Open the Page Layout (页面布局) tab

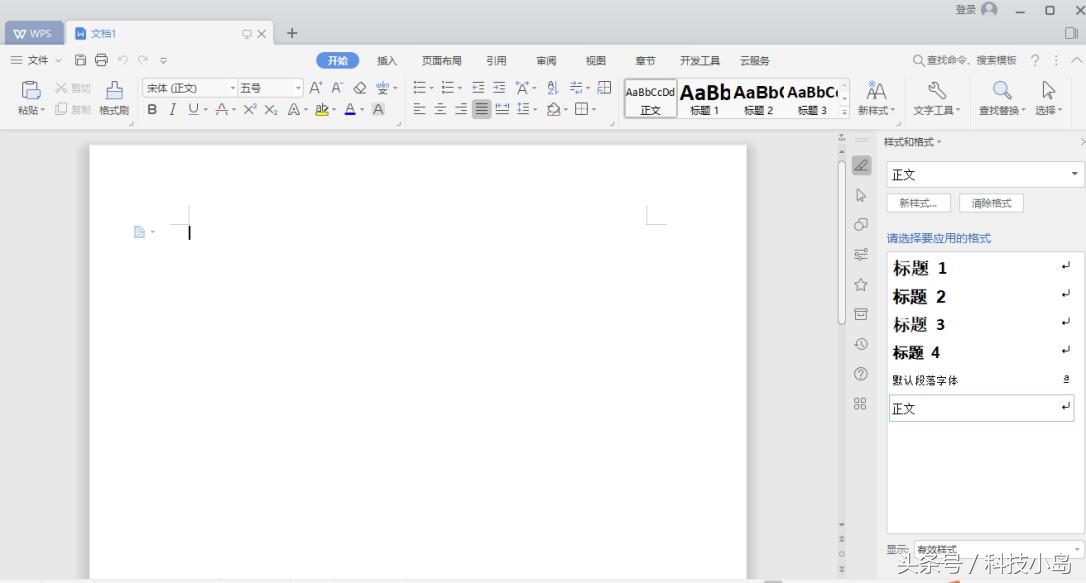441,61
